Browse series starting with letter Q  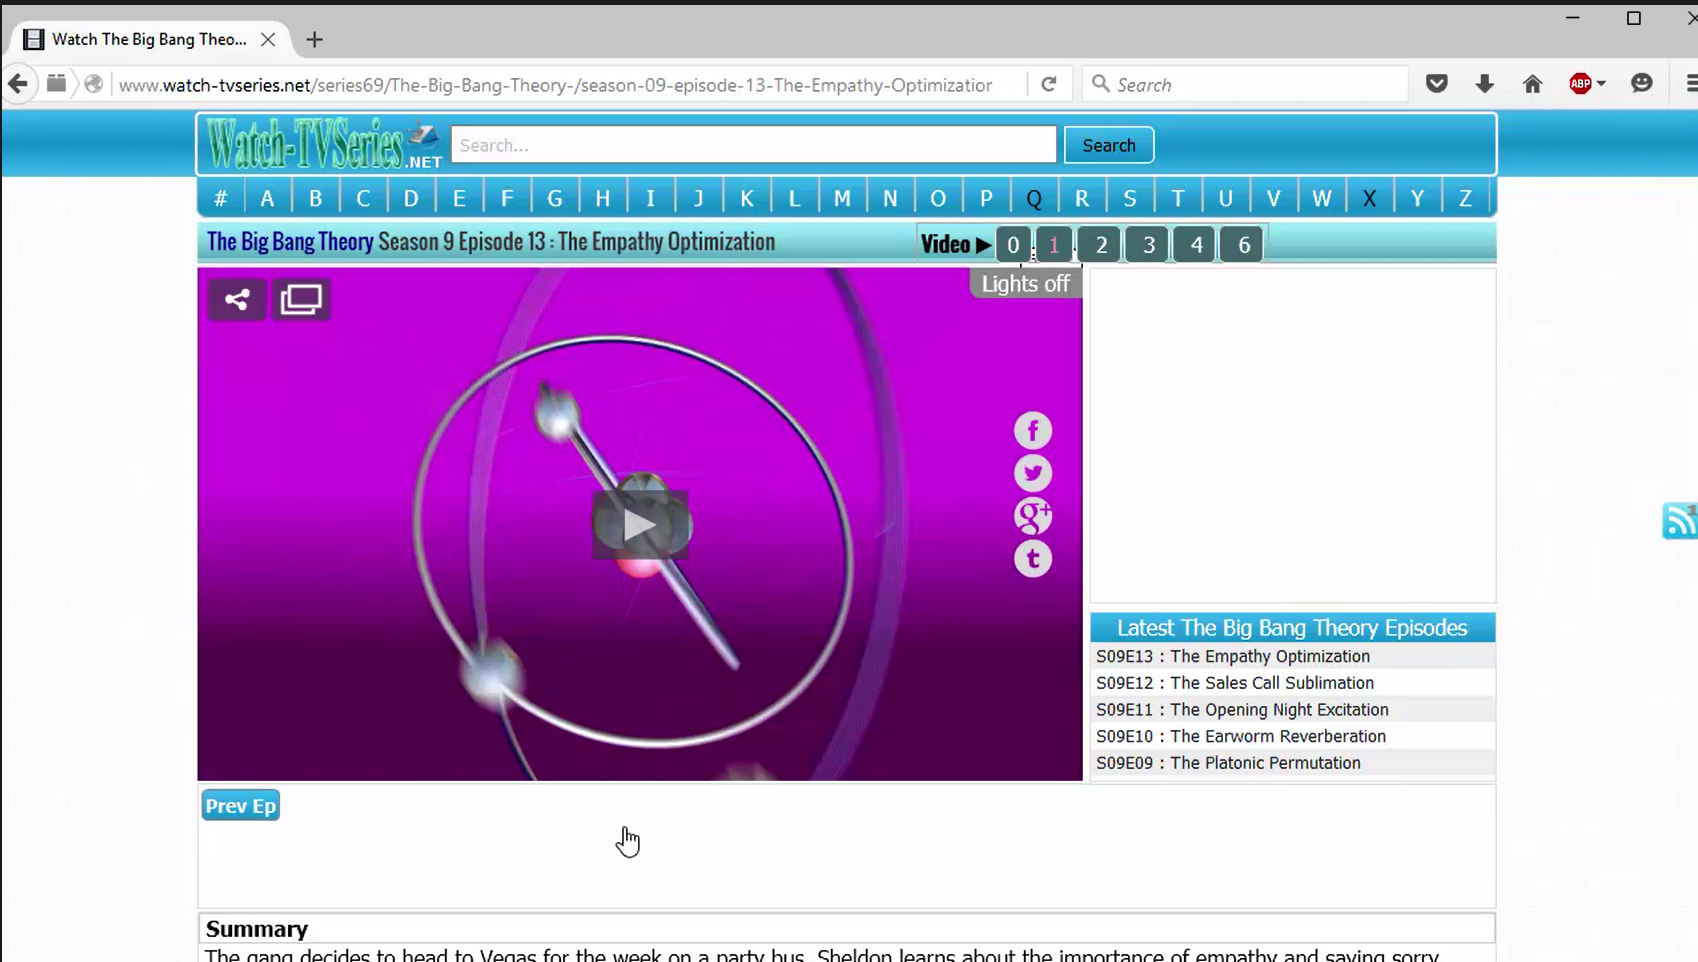pyautogui.click(x=1034, y=198)
